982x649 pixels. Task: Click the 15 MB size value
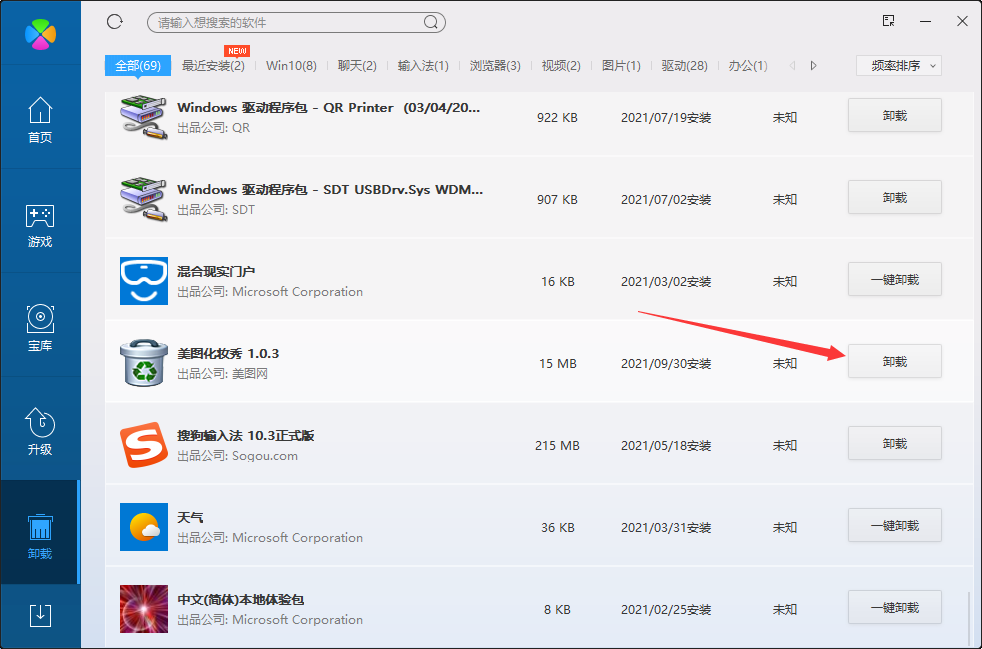point(557,363)
